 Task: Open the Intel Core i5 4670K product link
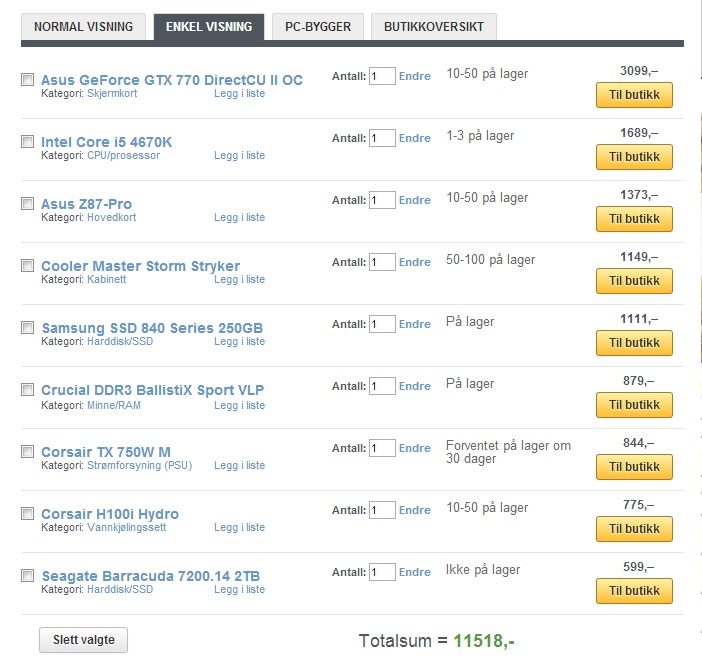[x=107, y=142]
